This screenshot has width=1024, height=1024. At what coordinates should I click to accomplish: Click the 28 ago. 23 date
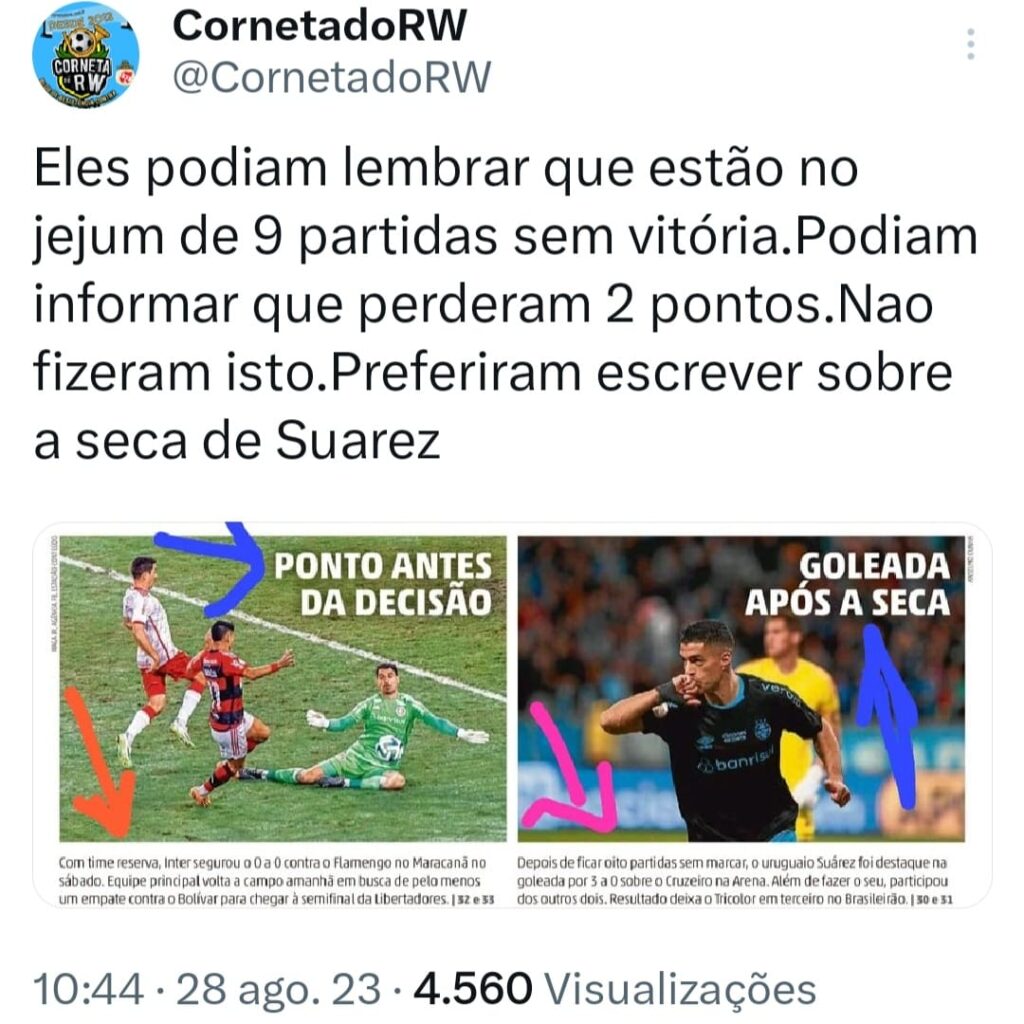tap(278, 989)
